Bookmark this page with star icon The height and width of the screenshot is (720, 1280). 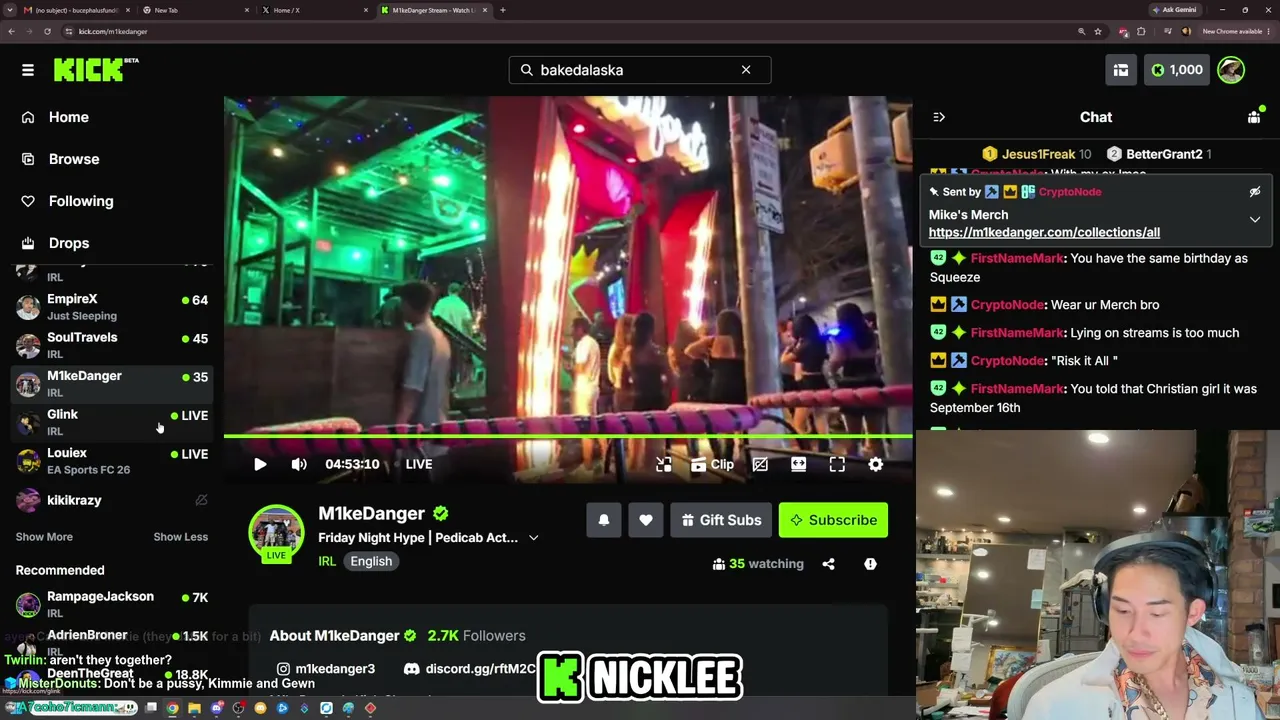[1098, 31]
